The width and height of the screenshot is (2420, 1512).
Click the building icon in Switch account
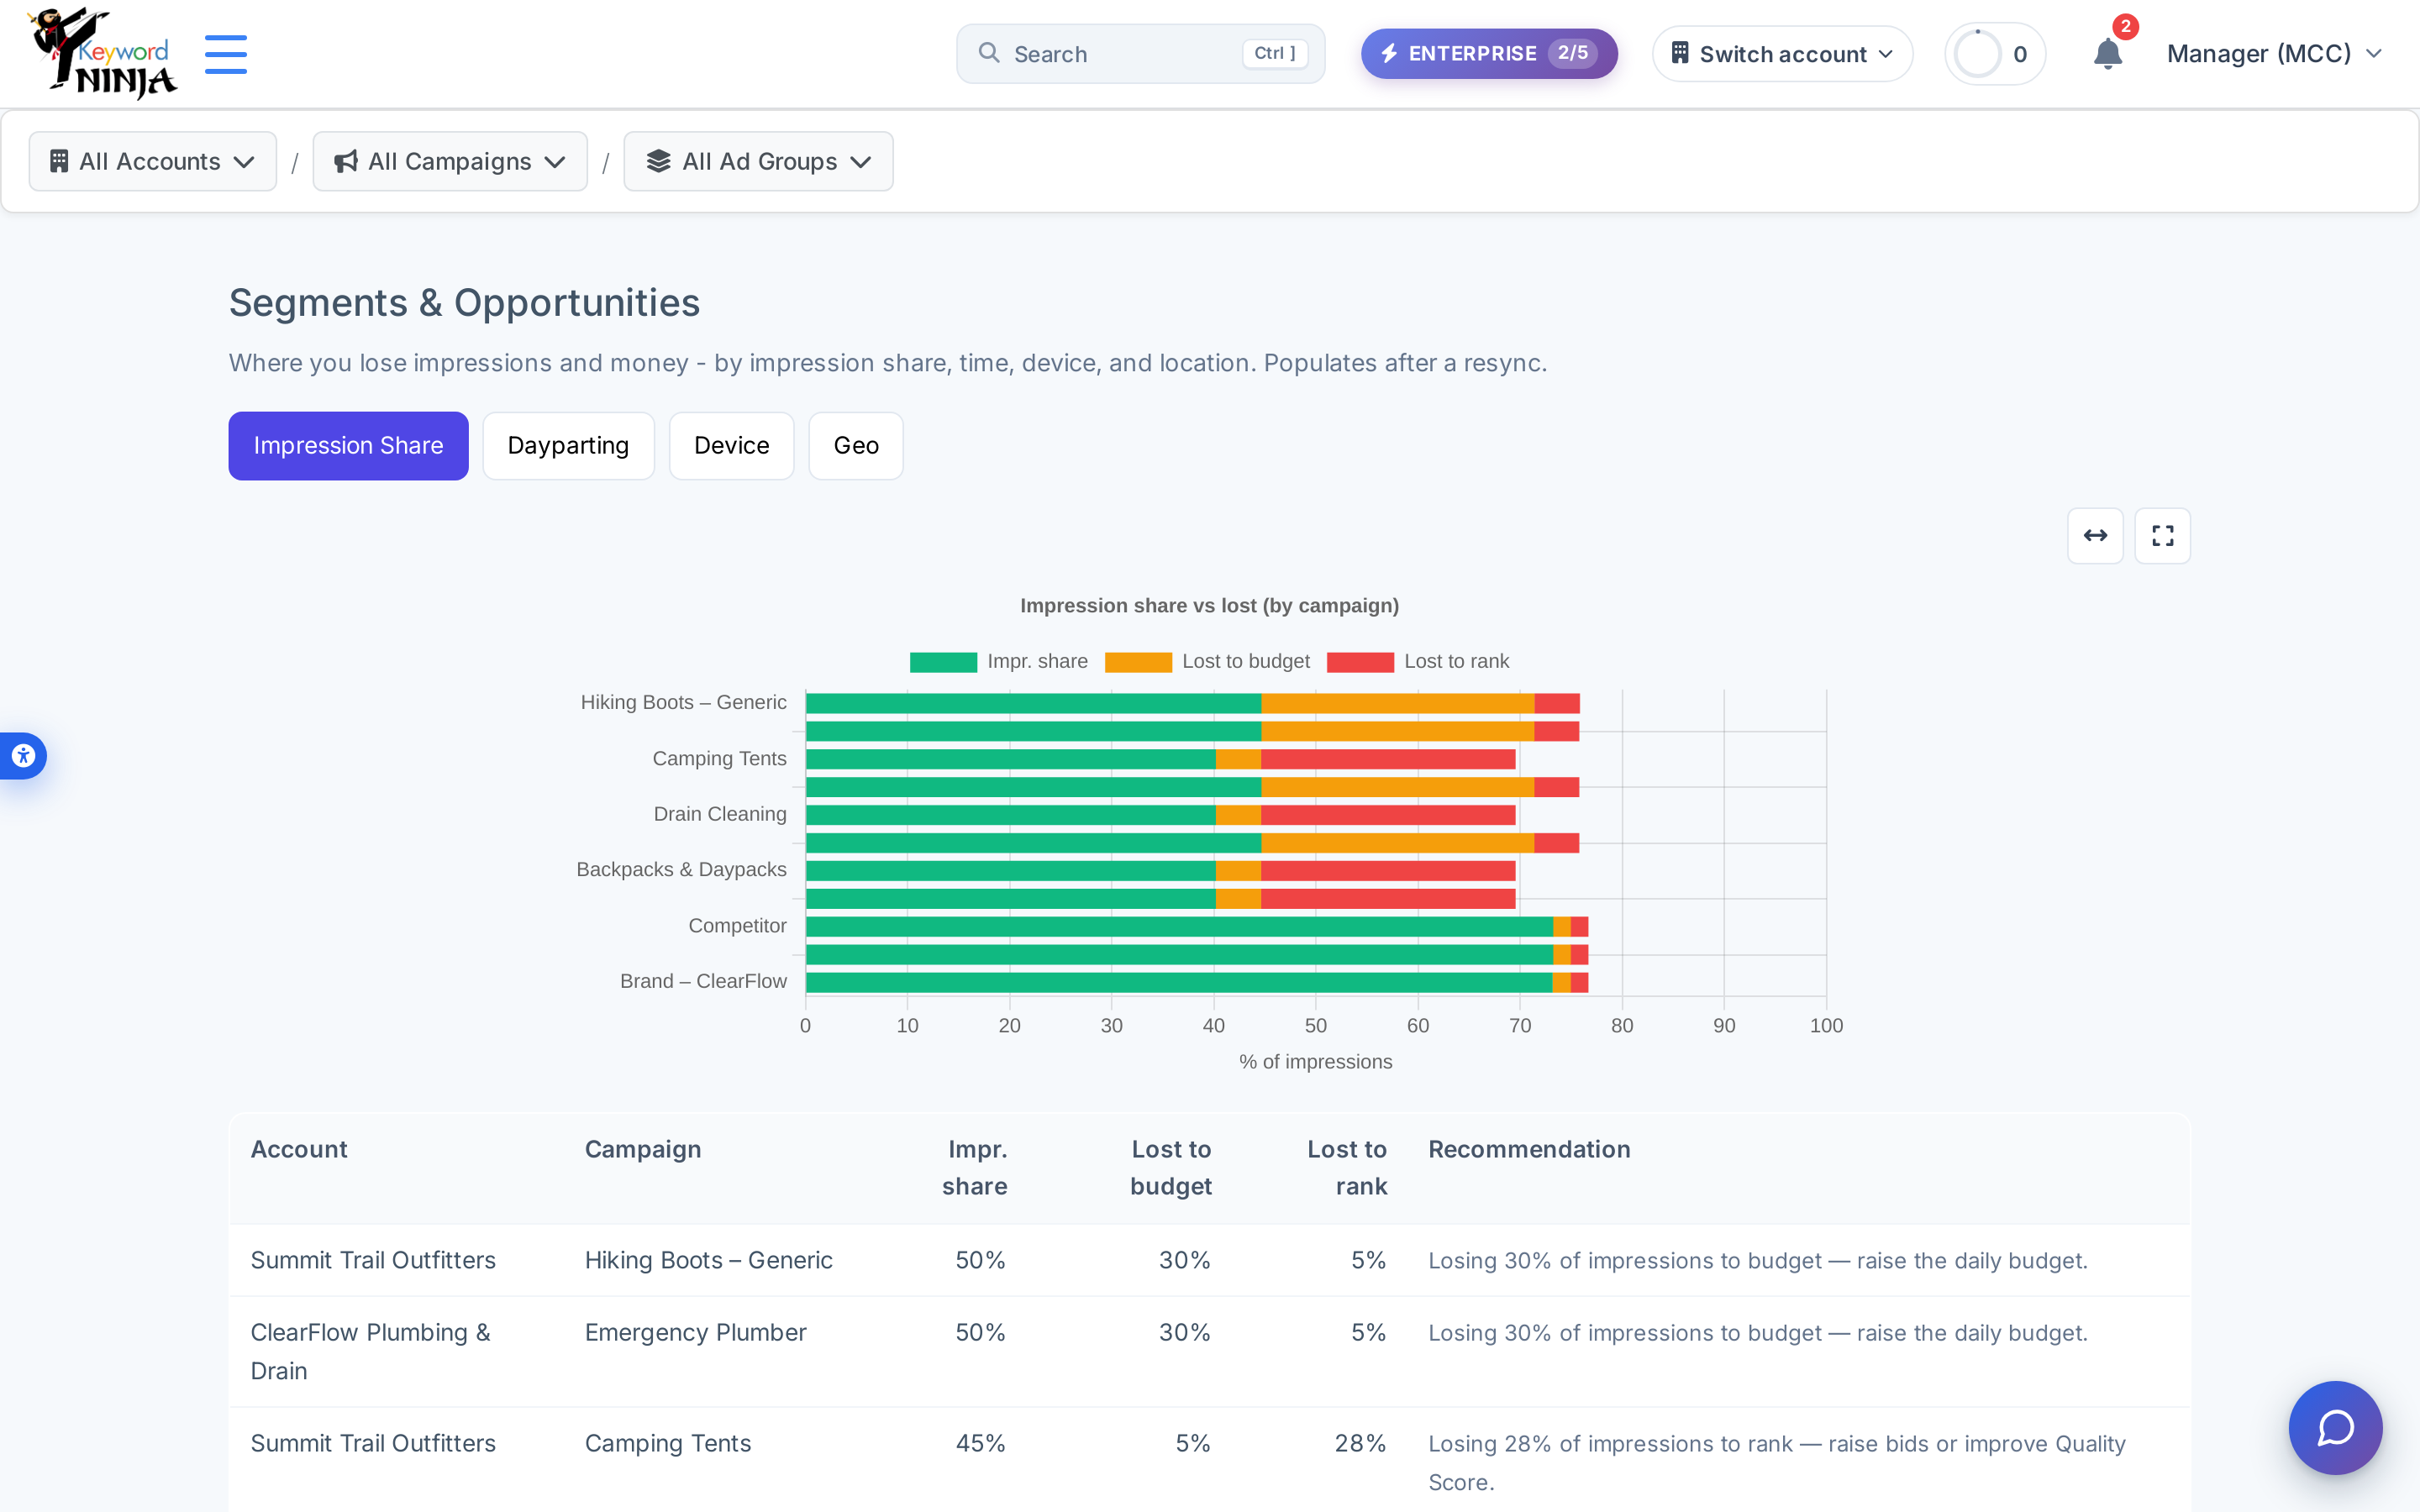coord(1680,53)
